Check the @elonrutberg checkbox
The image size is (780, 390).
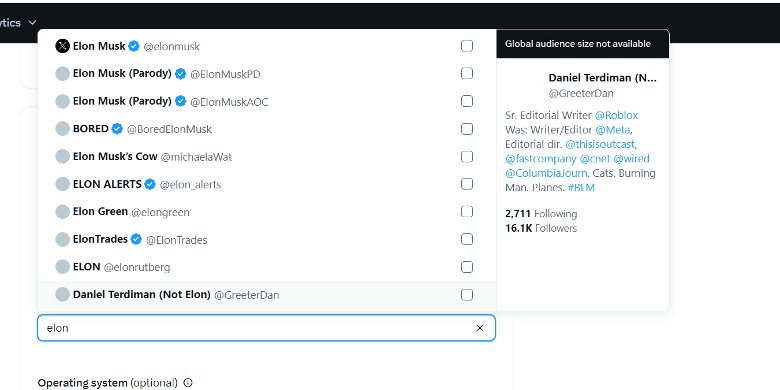point(467,267)
